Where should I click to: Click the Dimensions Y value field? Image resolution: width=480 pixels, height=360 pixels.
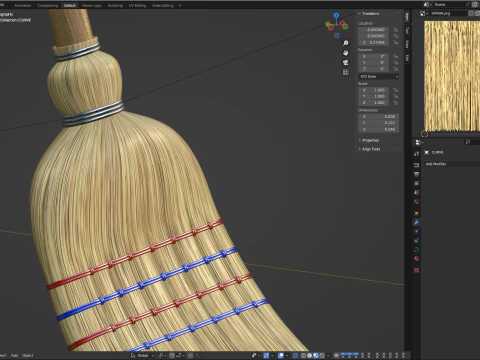click(379, 123)
